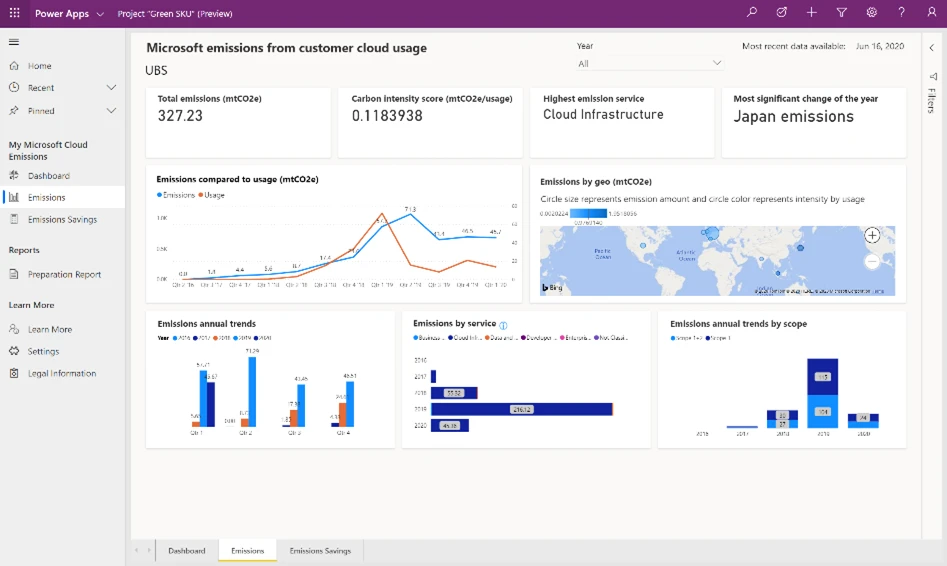Click the Emissions legend blue dot
Image resolution: width=947 pixels, height=566 pixels.
click(x=159, y=195)
